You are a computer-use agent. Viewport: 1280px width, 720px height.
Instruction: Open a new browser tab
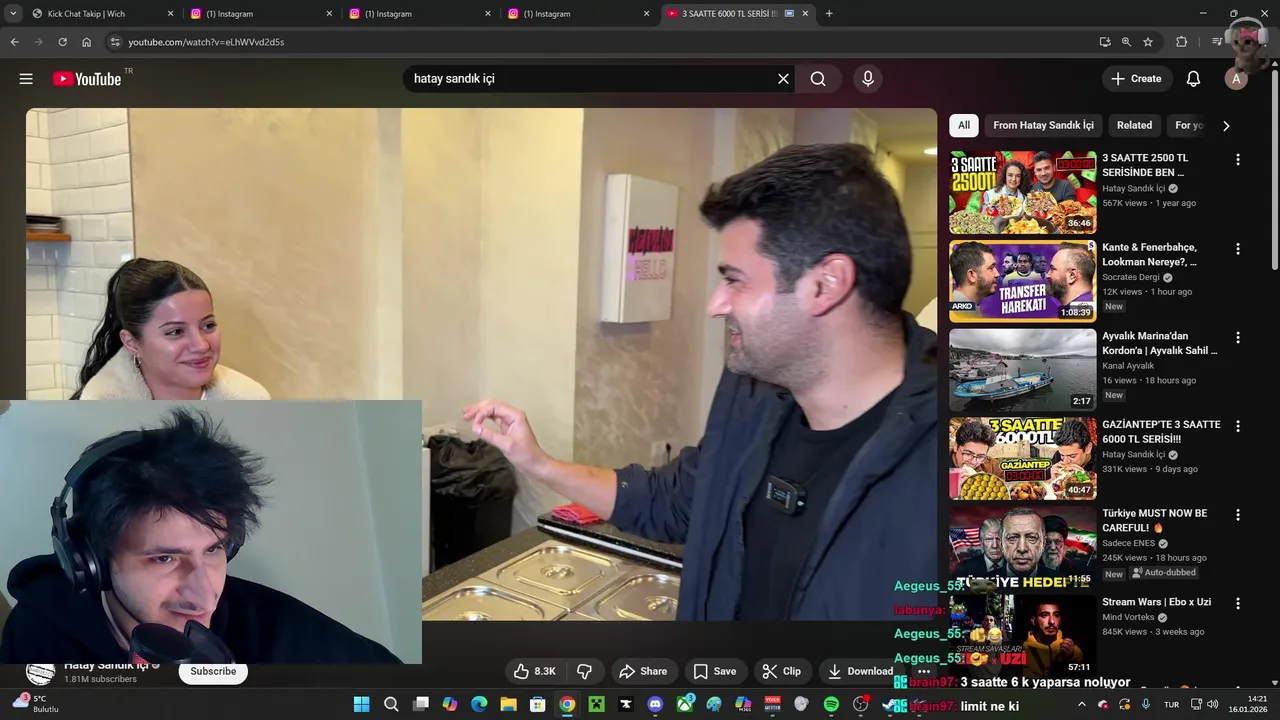pyautogui.click(x=829, y=14)
